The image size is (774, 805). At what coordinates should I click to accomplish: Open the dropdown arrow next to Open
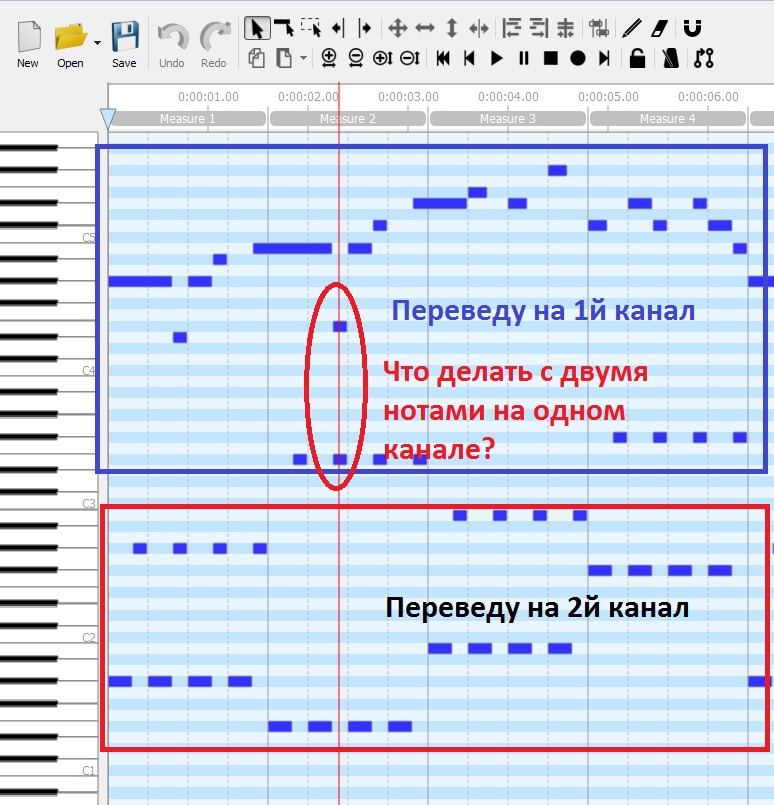pos(97,43)
